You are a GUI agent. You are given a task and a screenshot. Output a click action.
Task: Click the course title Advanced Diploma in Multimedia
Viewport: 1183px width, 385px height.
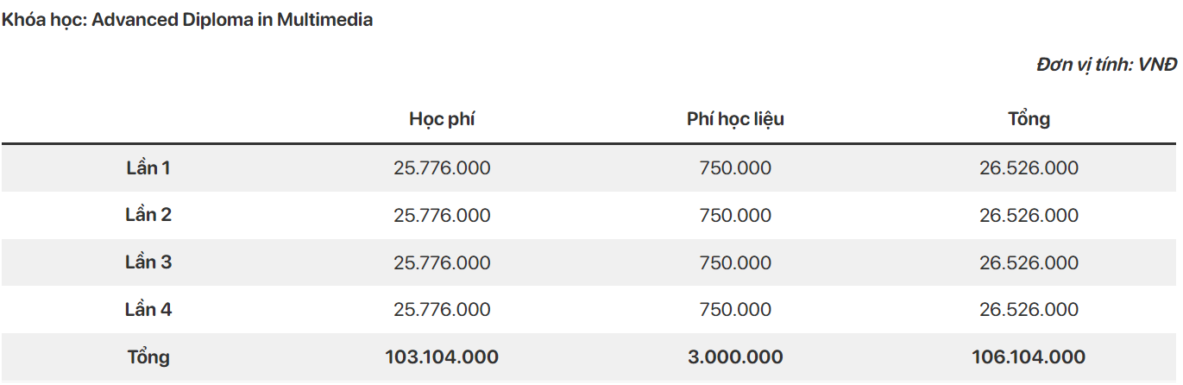pos(232,20)
